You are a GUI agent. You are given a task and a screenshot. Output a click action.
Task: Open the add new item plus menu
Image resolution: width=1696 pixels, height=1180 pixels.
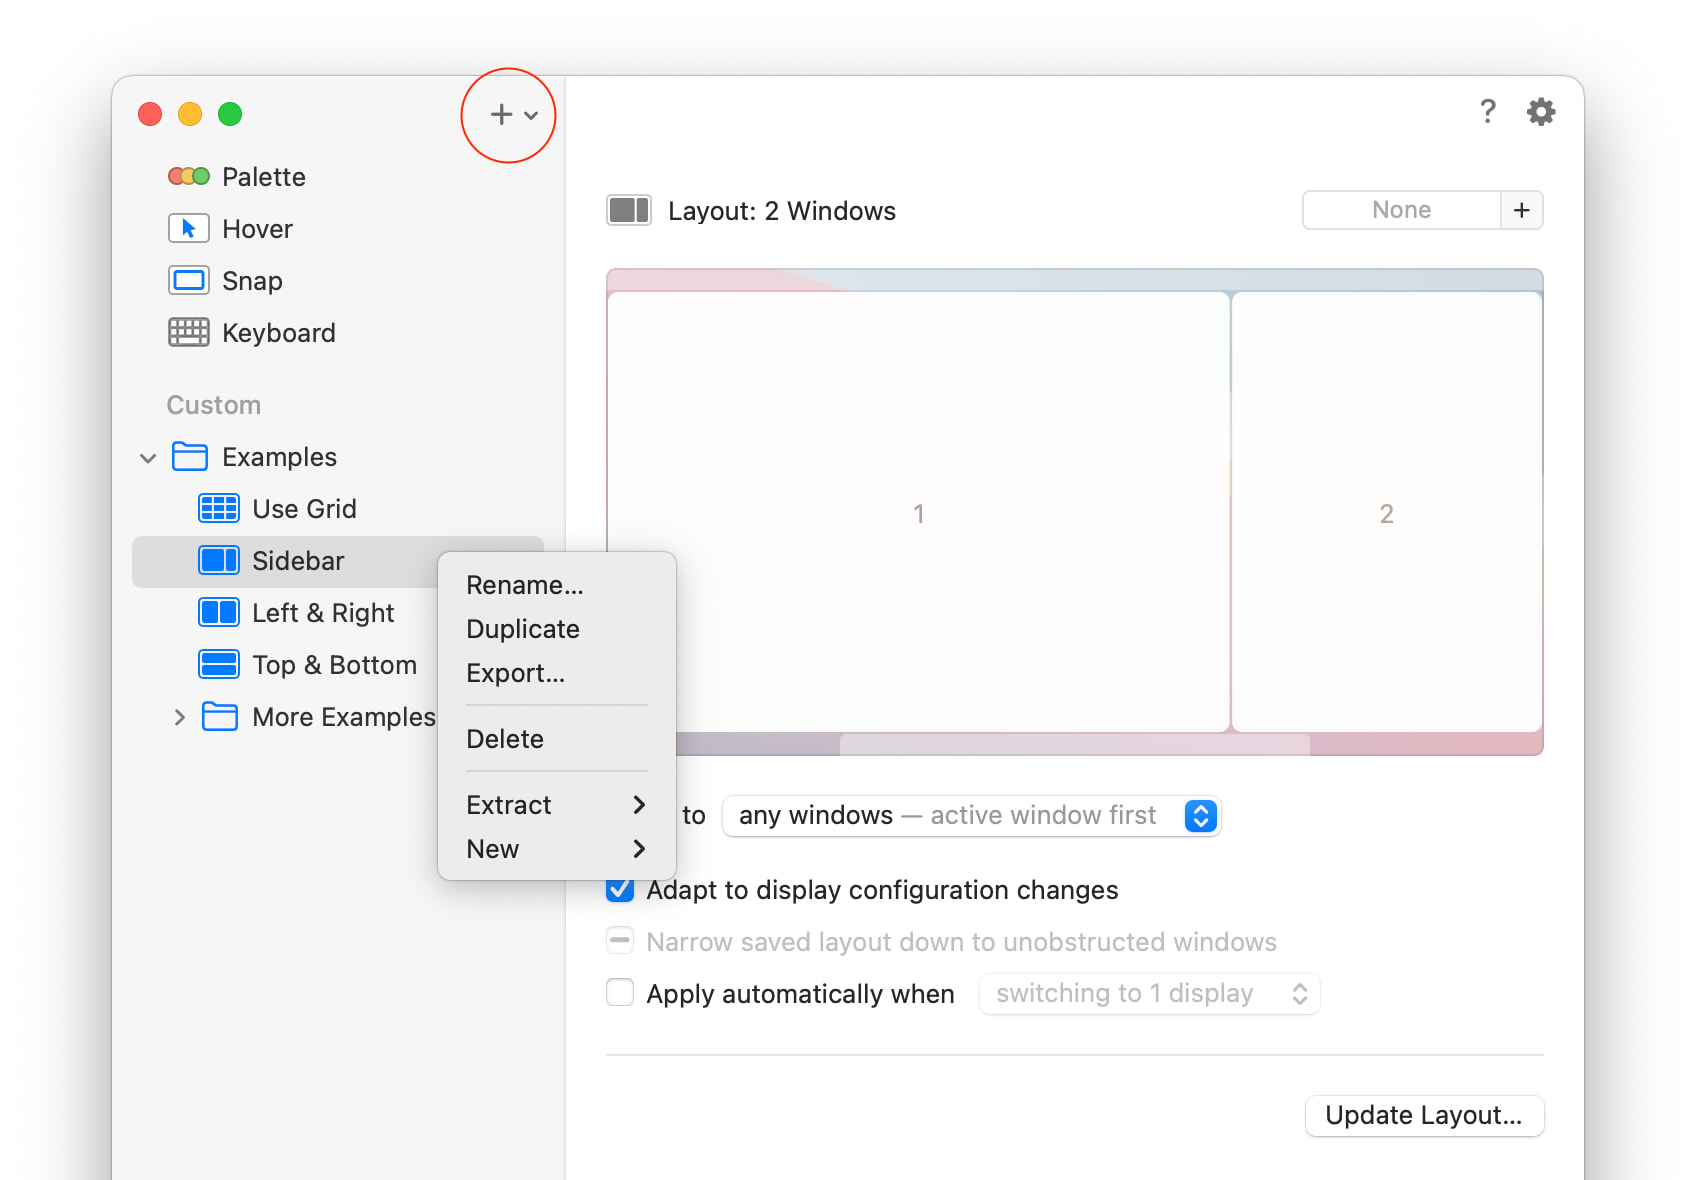pos(514,115)
